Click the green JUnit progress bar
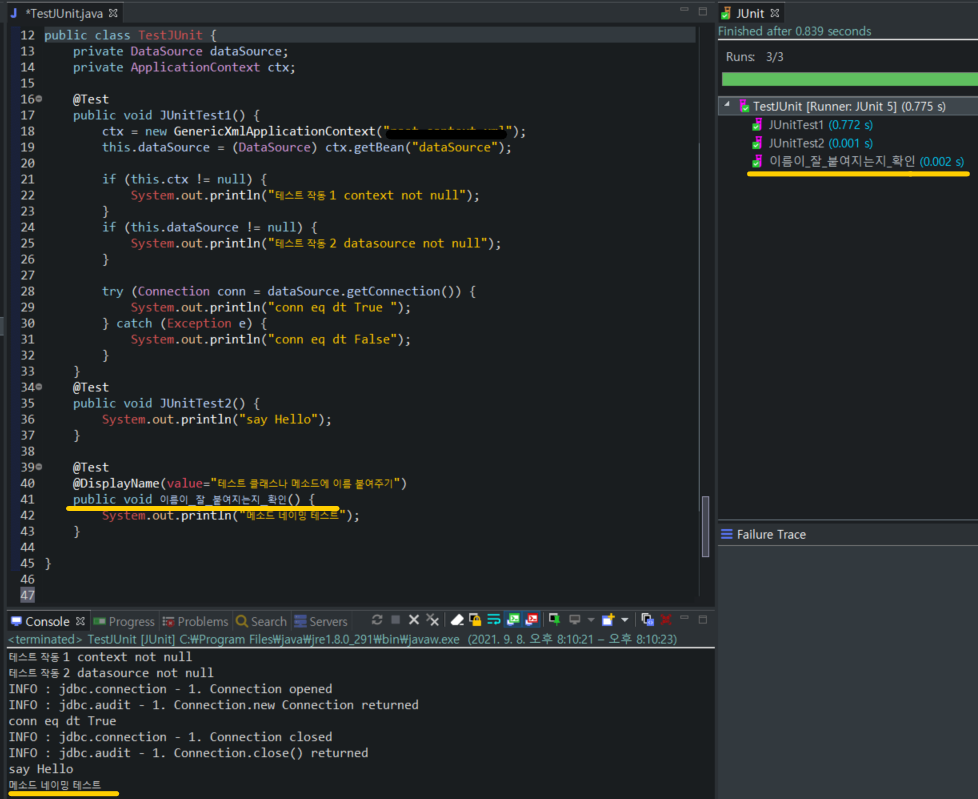978x799 pixels. pos(848,79)
